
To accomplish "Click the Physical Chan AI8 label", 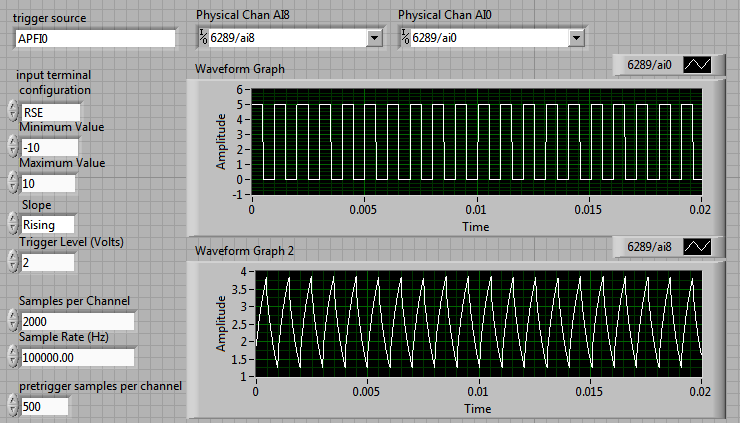I will pos(243,15).
